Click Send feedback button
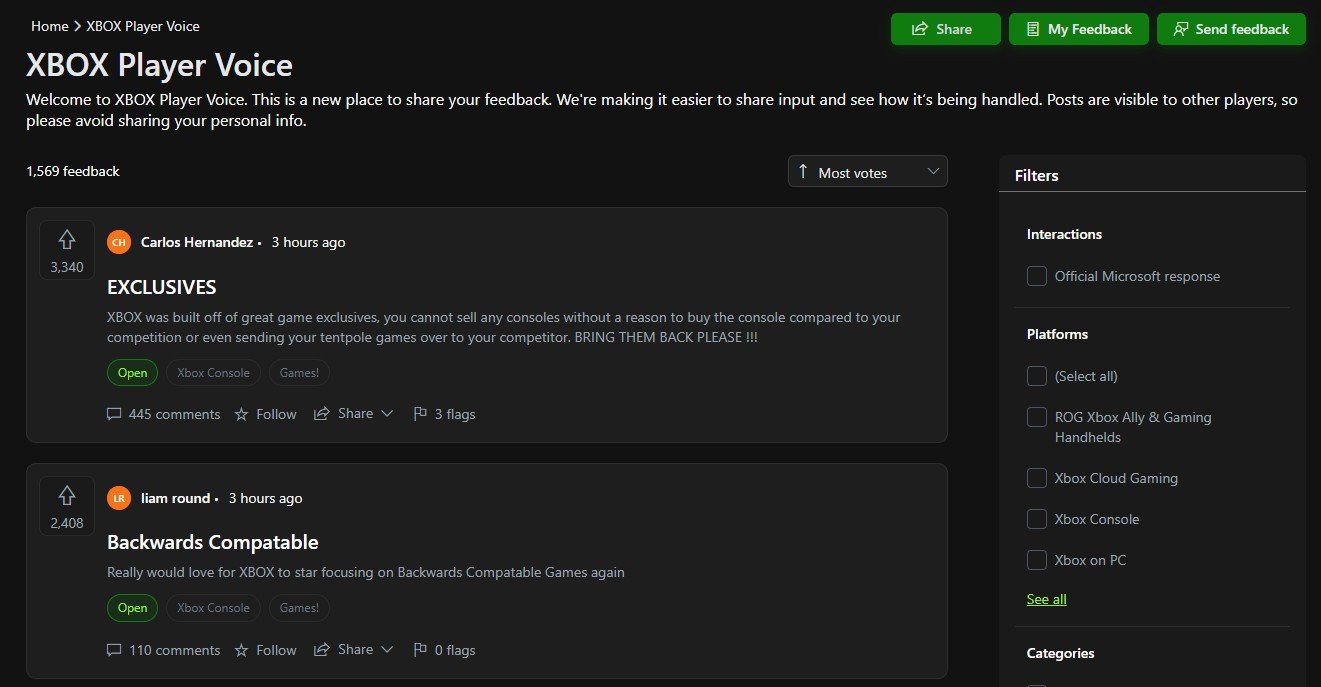The image size is (1321, 687). [1231, 29]
